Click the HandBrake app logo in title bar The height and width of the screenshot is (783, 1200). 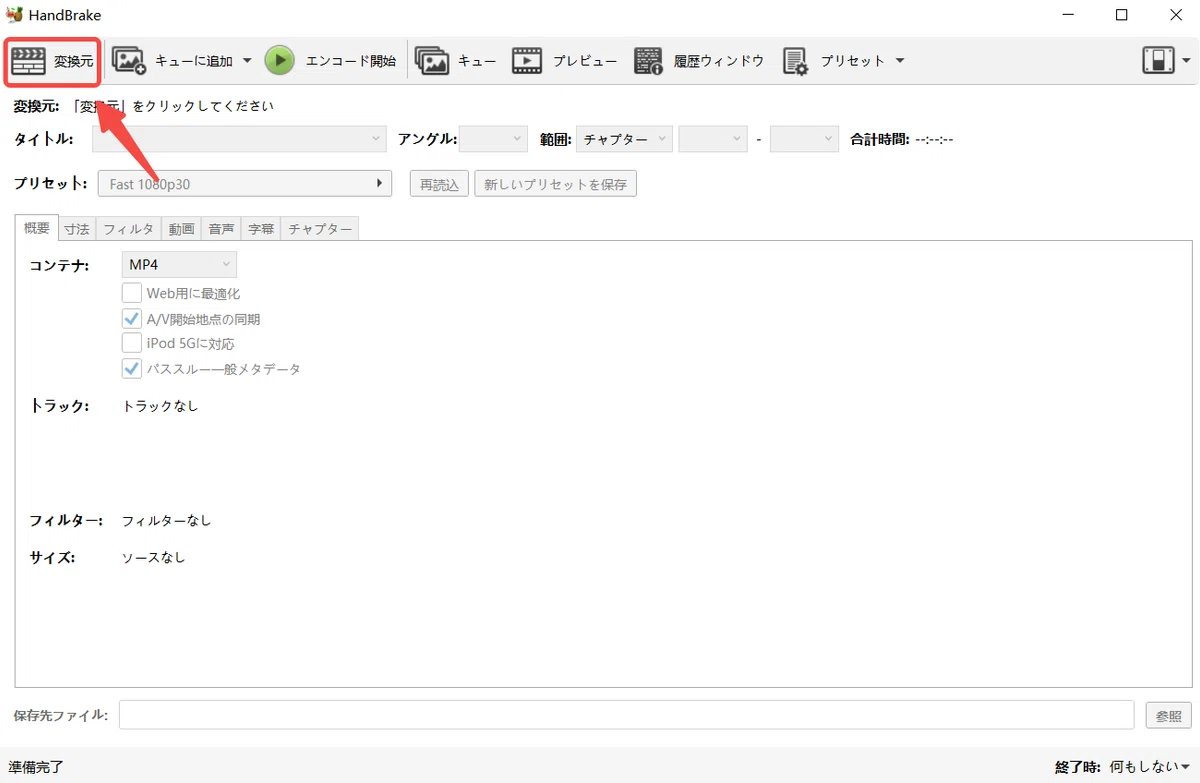coord(14,15)
